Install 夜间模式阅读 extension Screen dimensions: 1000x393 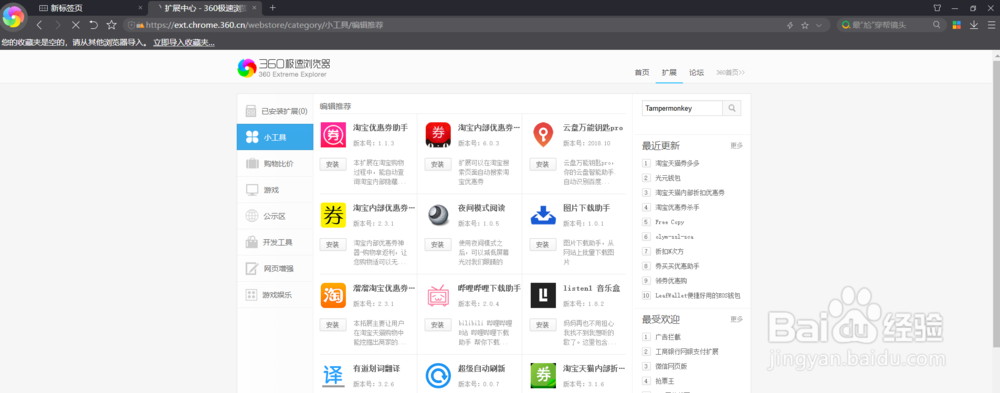[438, 245]
